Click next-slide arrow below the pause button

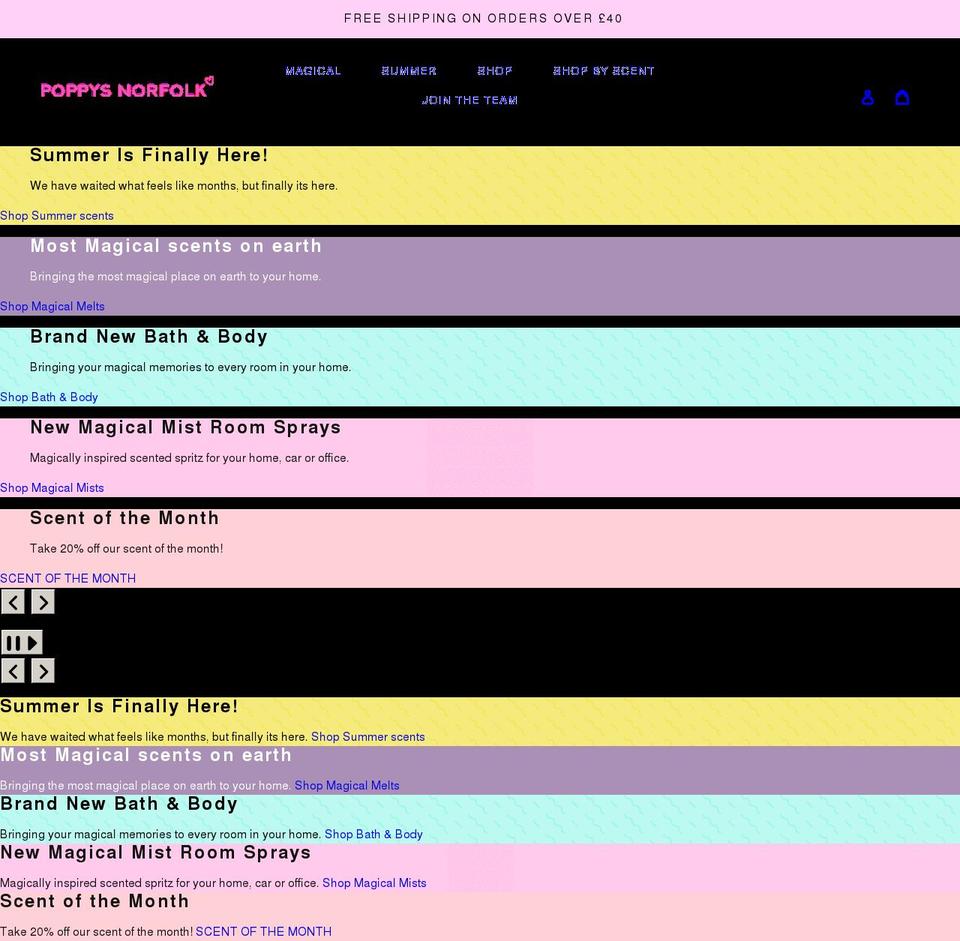43,671
